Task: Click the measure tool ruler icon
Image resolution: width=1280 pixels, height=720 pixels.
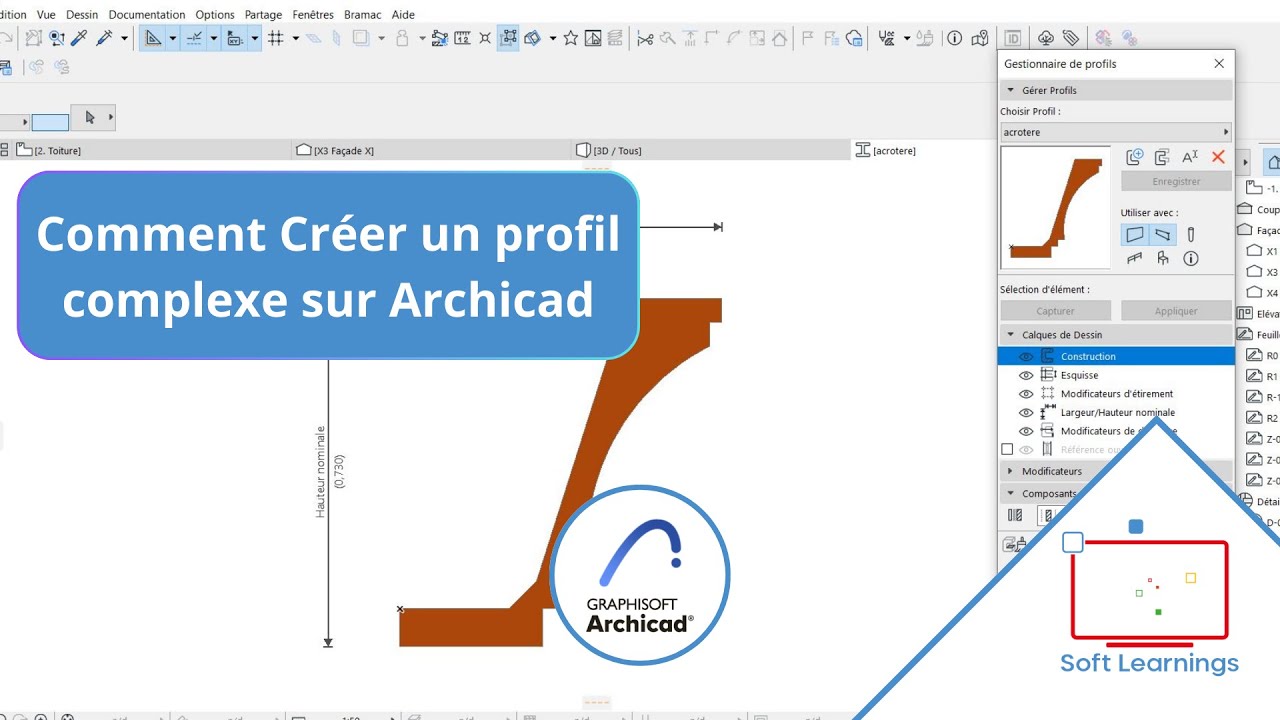Action: 462,38
